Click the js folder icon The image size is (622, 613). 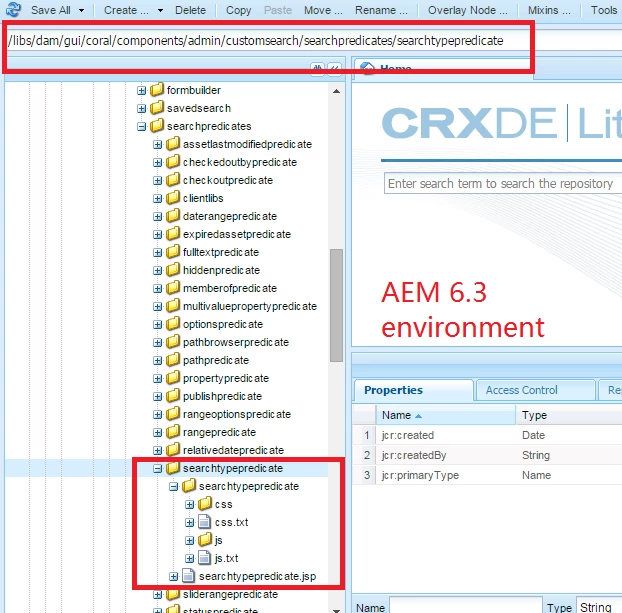click(205, 540)
